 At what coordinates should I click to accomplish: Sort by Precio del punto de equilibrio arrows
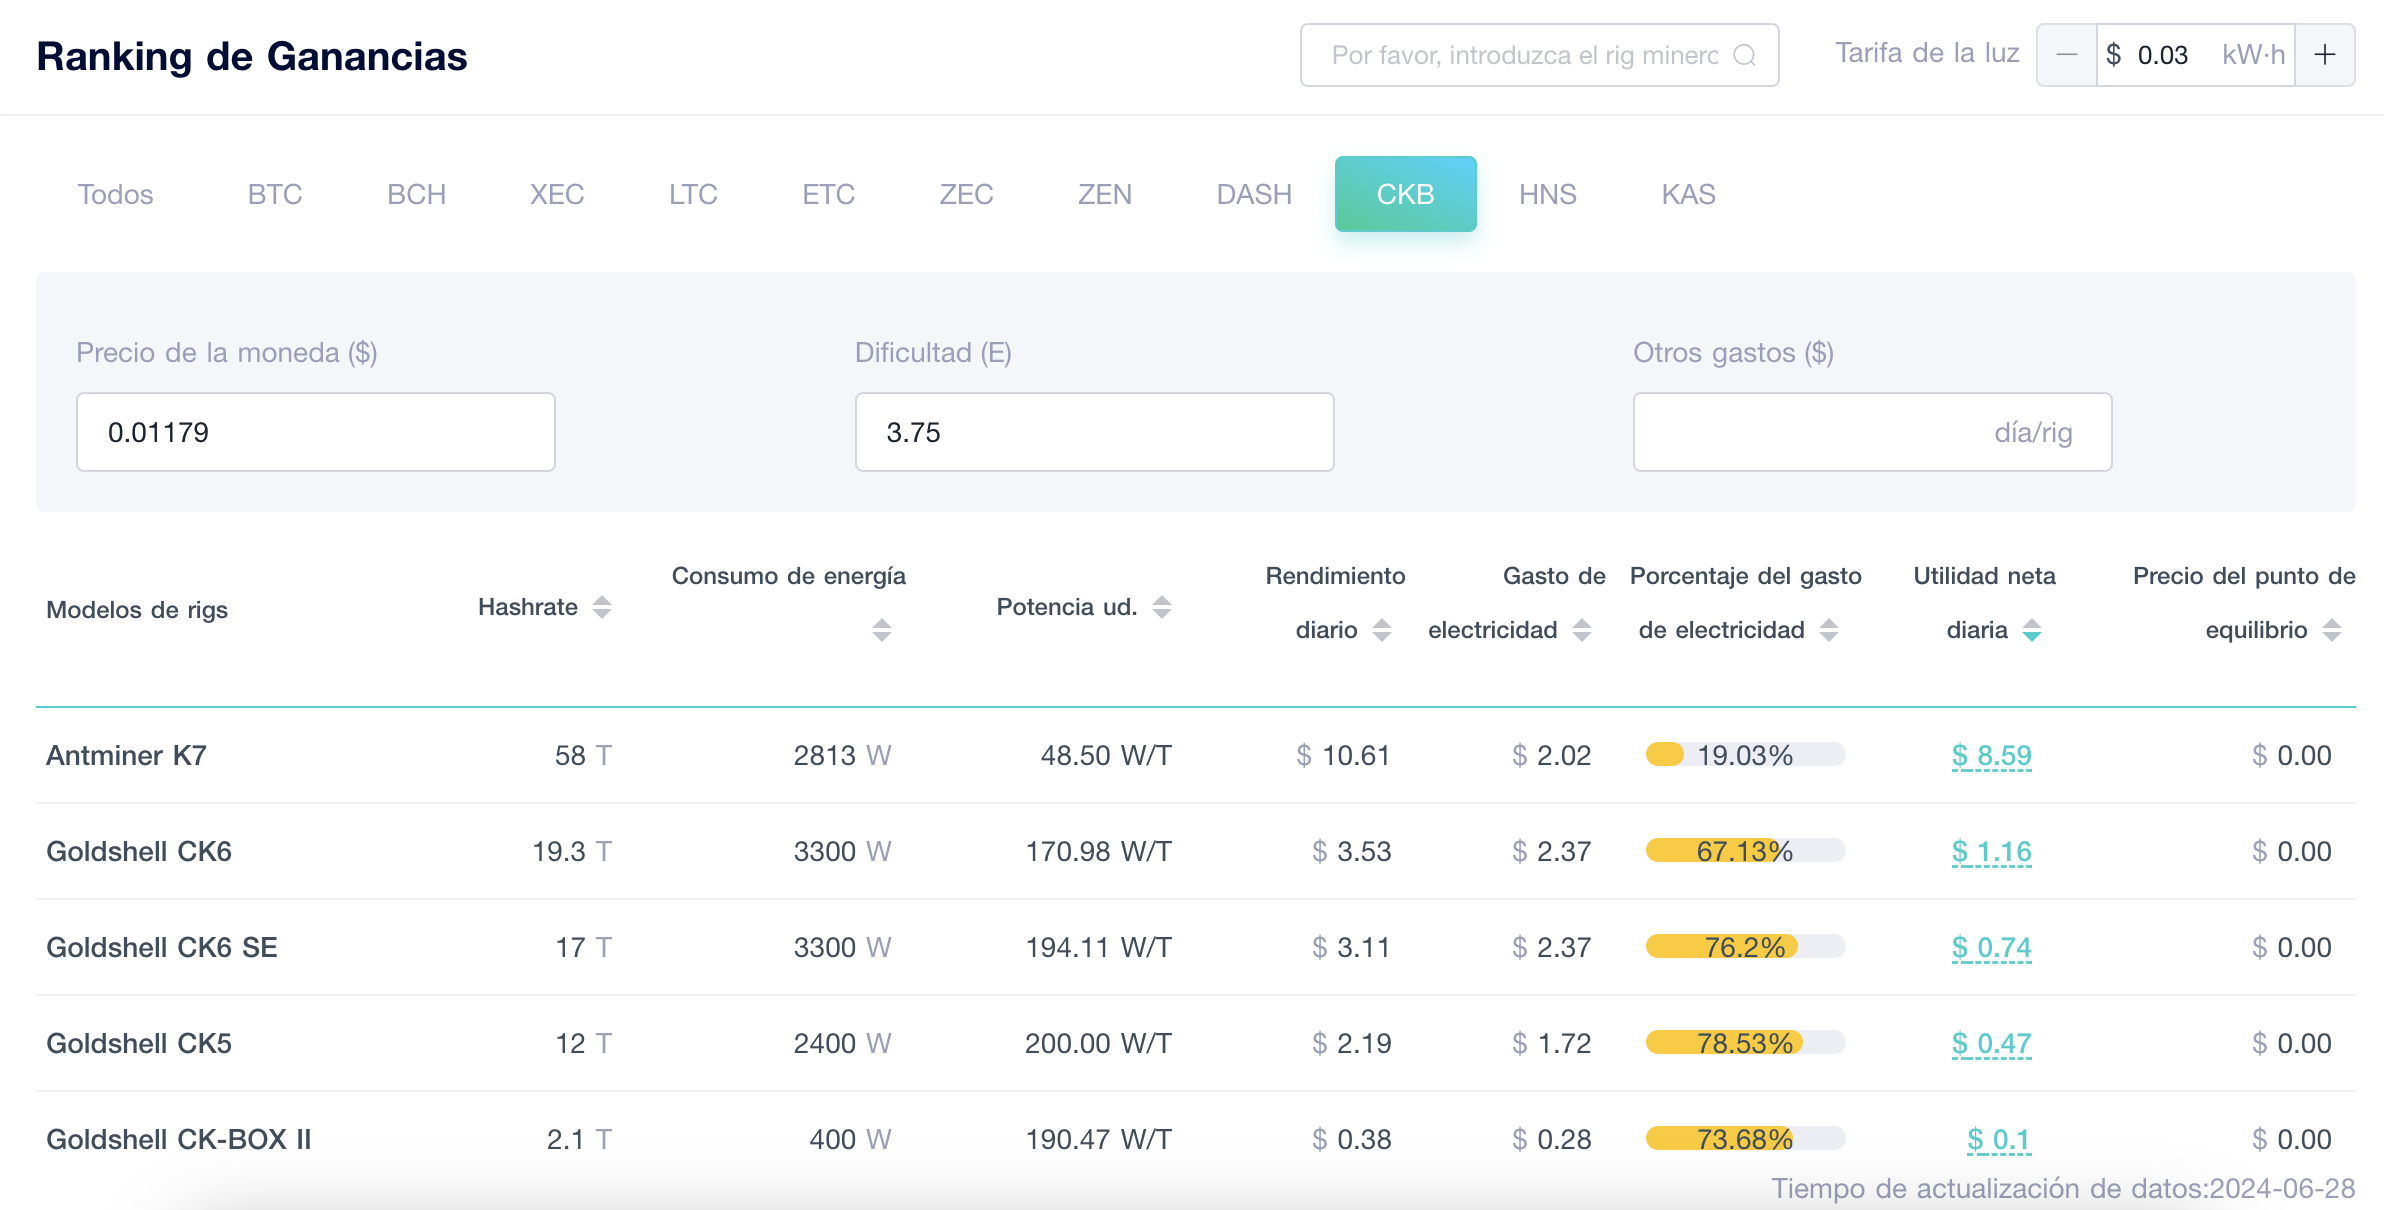click(x=2332, y=630)
